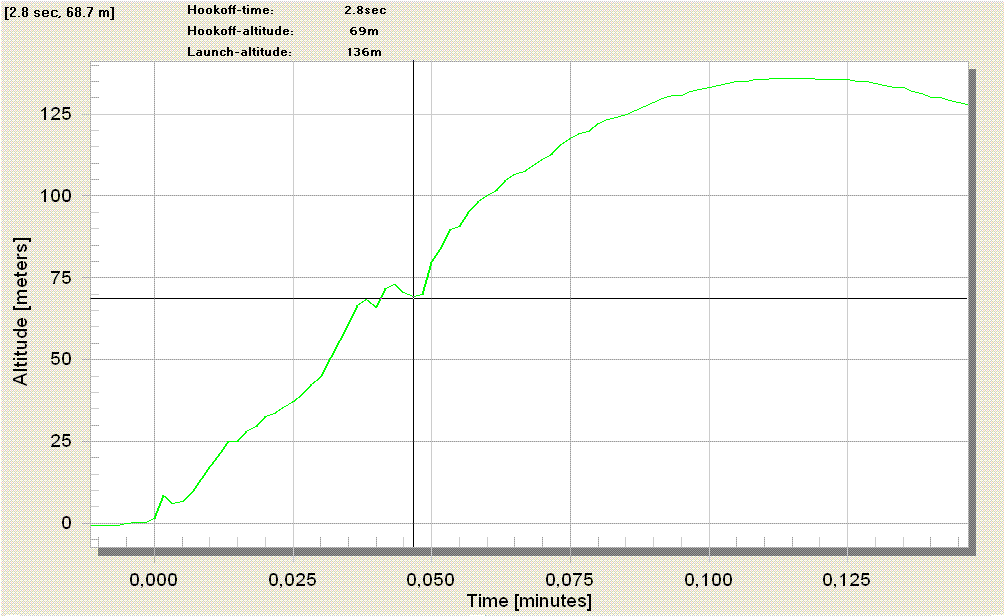Image resolution: width=1004 pixels, height=616 pixels.
Task: Click the crosshair intersection at the hookoff point
Action: point(414,298)
